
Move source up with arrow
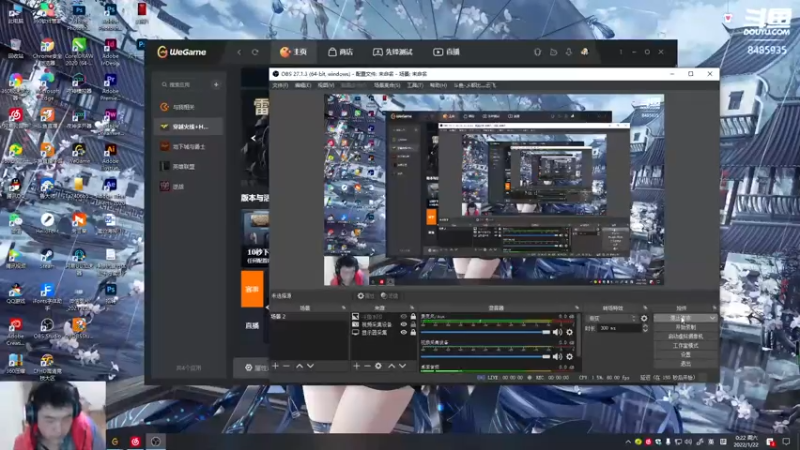[x=391, y=366]
